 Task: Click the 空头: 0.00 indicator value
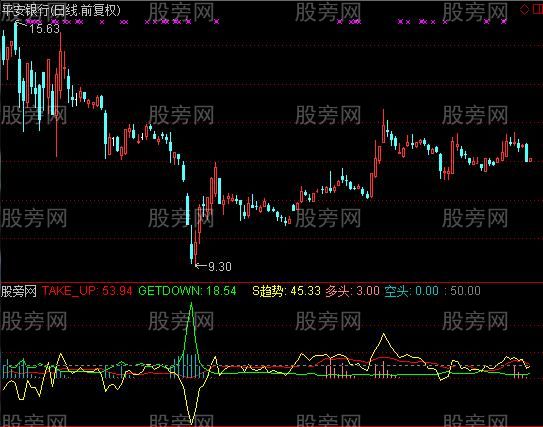point(411,291)
